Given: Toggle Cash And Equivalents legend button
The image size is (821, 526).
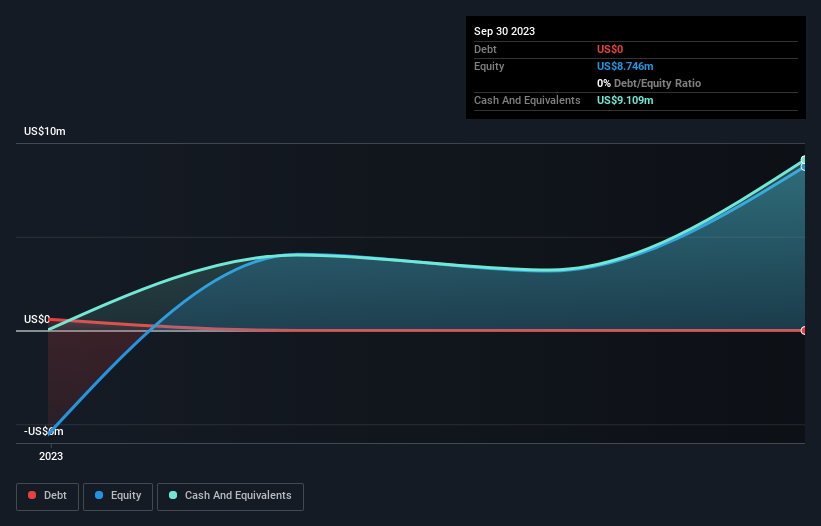Looking at the screenshot, I should (230, 496).
